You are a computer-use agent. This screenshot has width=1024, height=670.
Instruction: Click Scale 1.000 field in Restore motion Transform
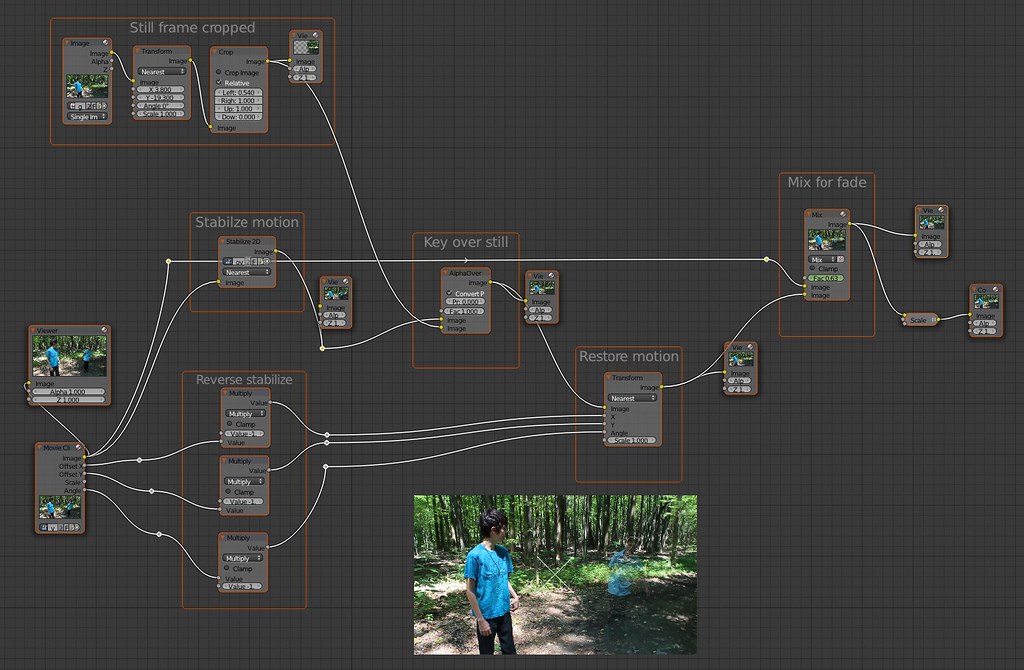(632, 440)
